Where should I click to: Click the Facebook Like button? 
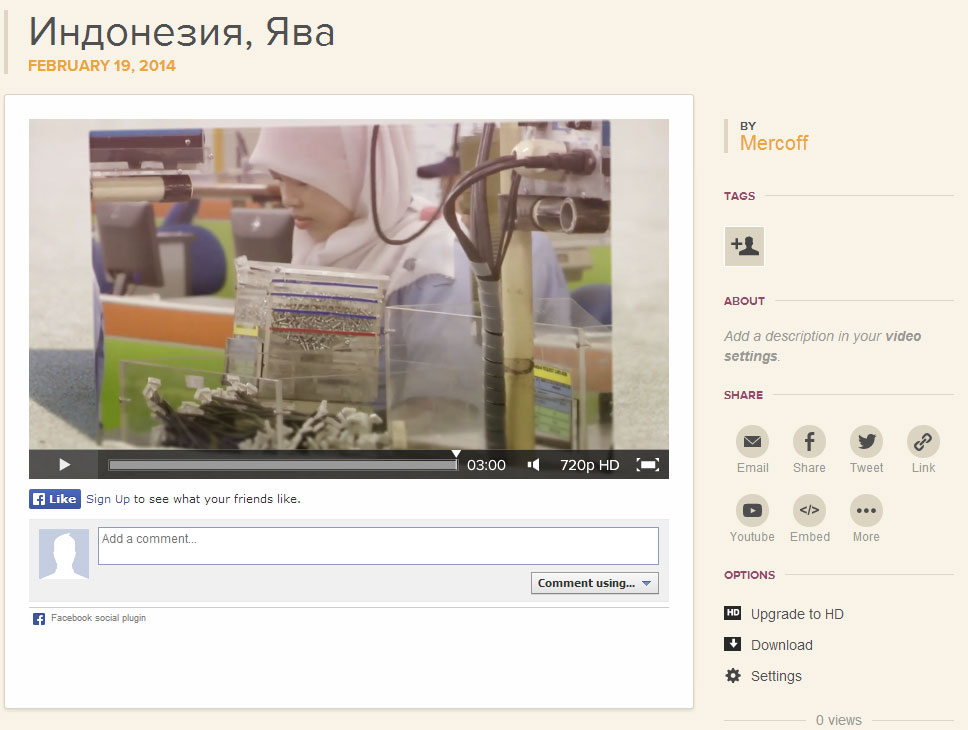coord(55,499)
